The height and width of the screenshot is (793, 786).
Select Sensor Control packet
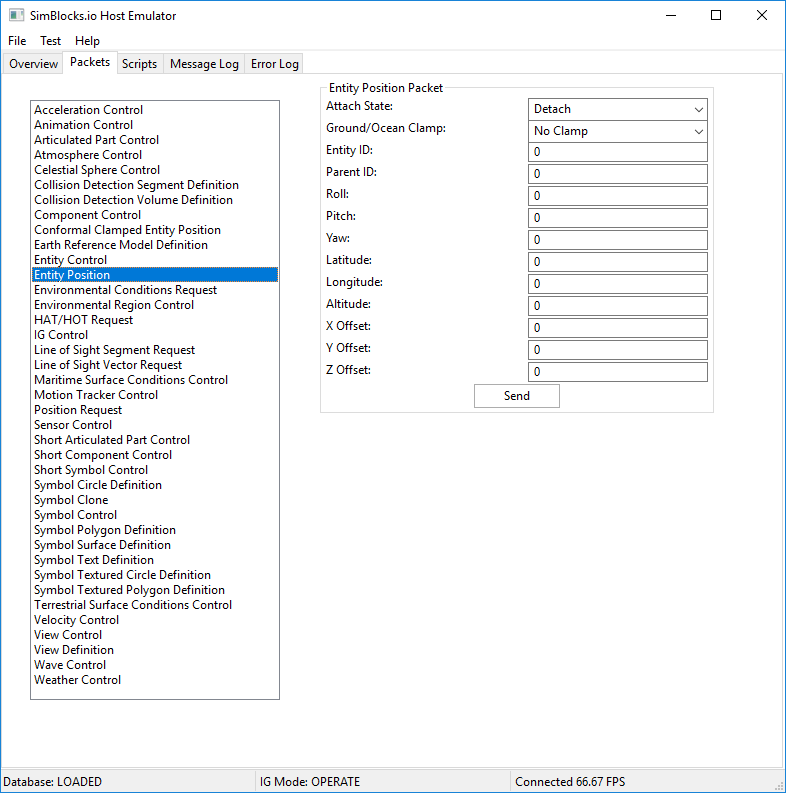click(x=155, y=425)
